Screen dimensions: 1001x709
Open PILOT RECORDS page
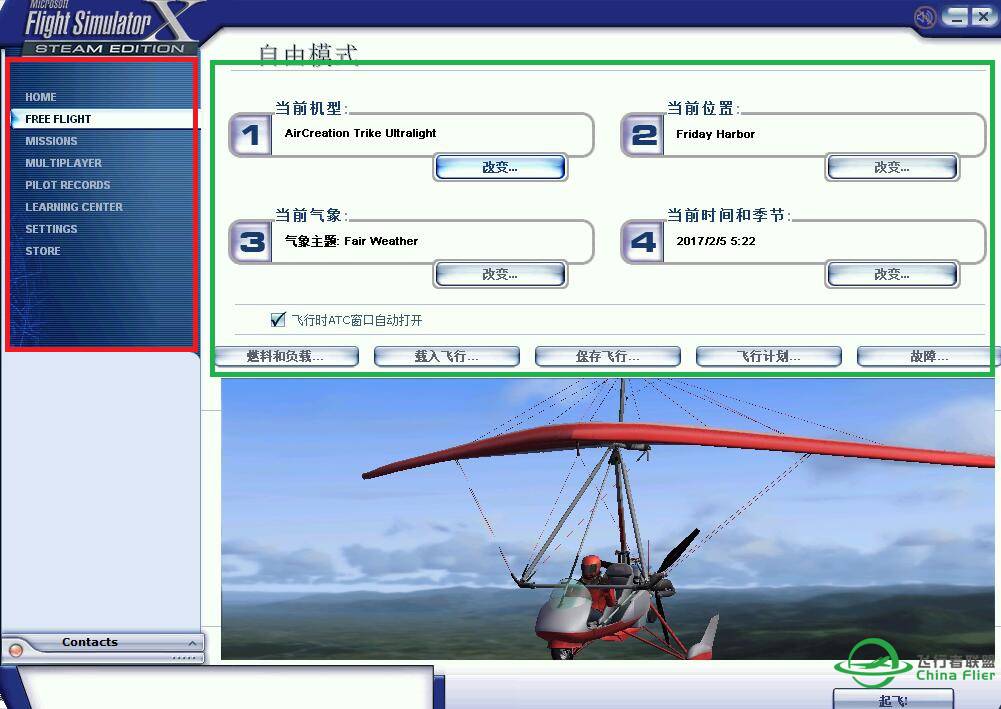point(68,185)
